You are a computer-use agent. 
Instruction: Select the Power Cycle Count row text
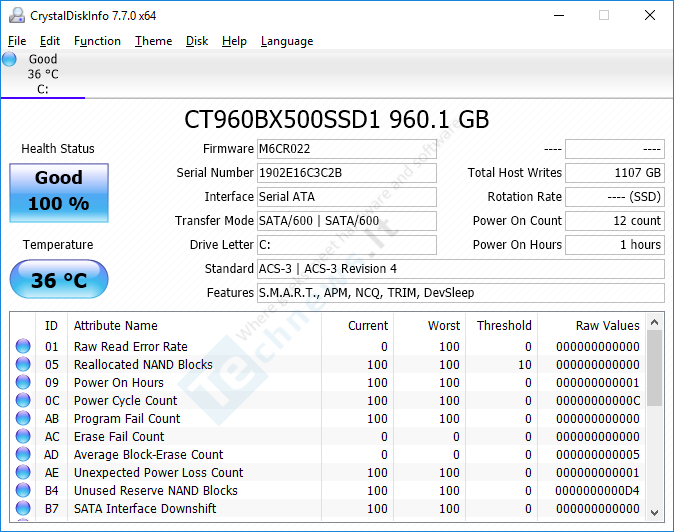click(x=126, y=401)
